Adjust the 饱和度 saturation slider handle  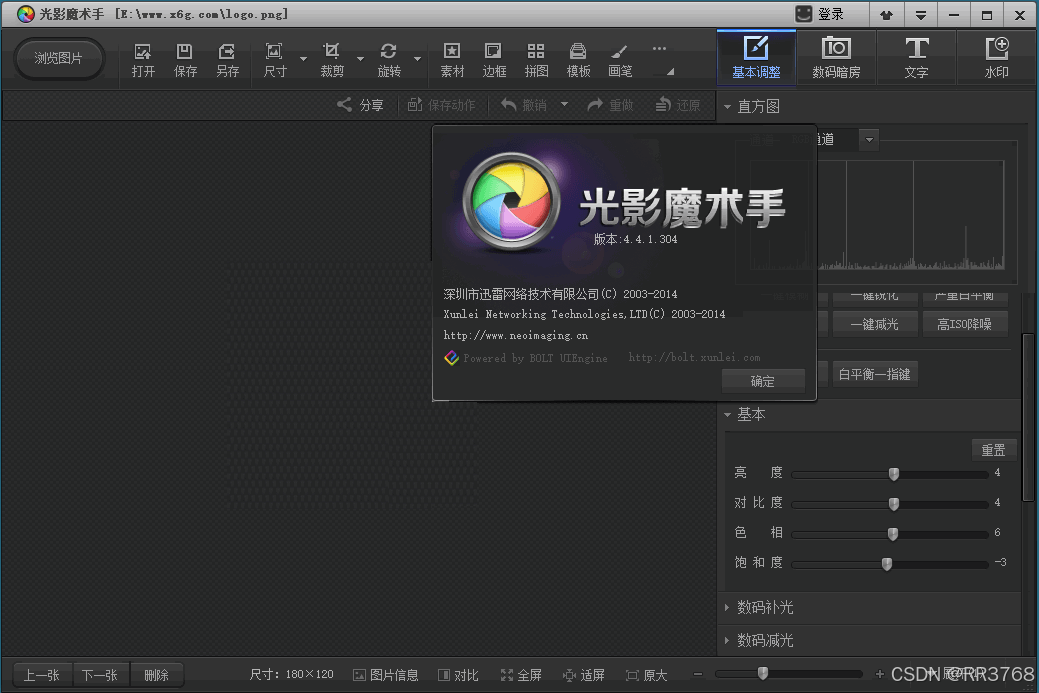click(887, 564)
